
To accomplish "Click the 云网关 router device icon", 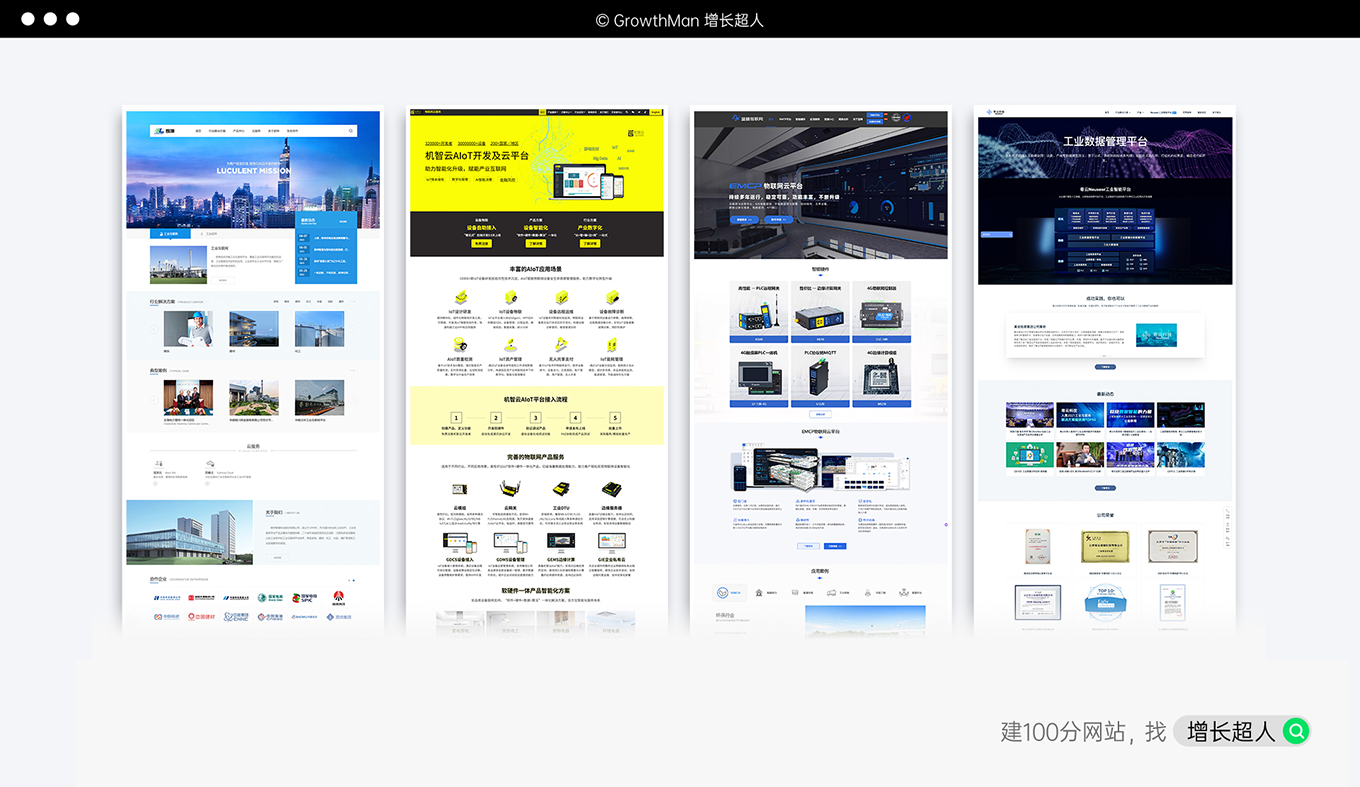I will (x=512, y=488).
